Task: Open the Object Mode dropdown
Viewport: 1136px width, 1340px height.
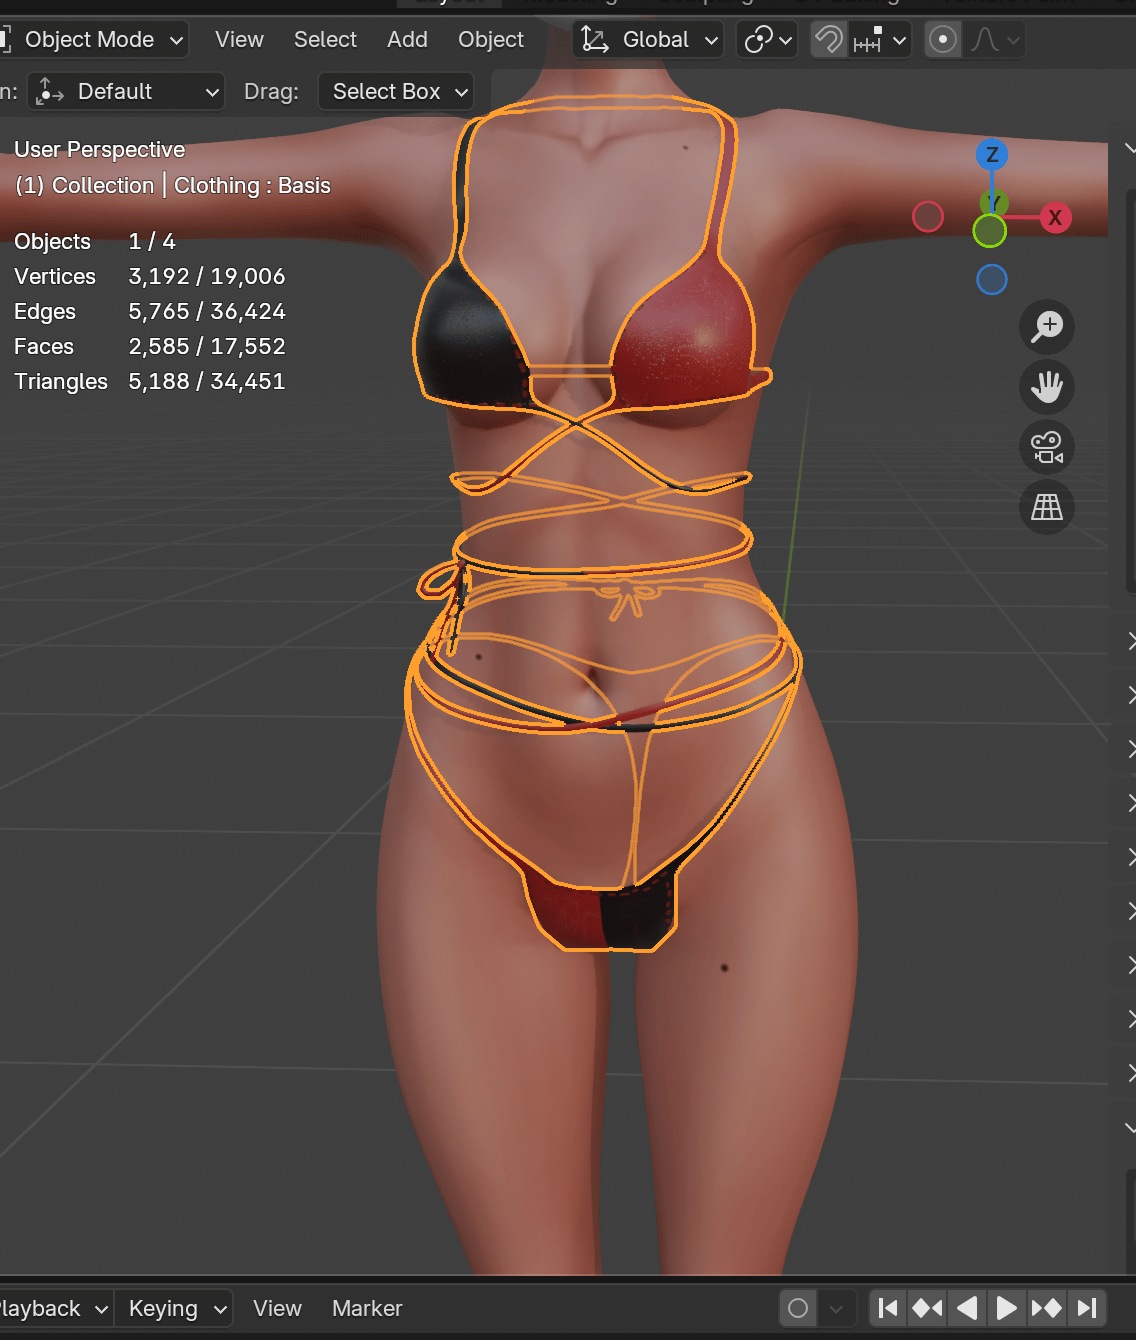Action: (x=93, y=40)
